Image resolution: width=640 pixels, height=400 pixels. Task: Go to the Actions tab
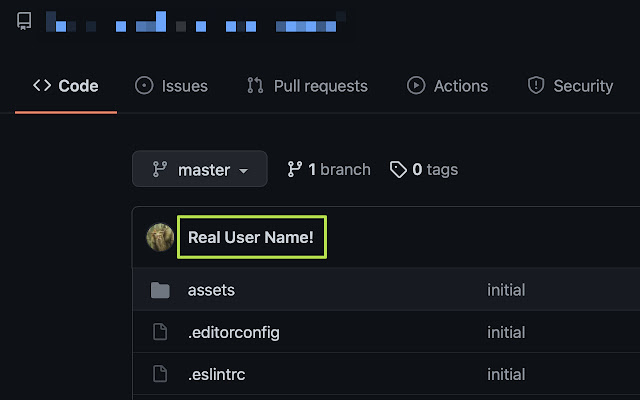click(x=448, y=86)
